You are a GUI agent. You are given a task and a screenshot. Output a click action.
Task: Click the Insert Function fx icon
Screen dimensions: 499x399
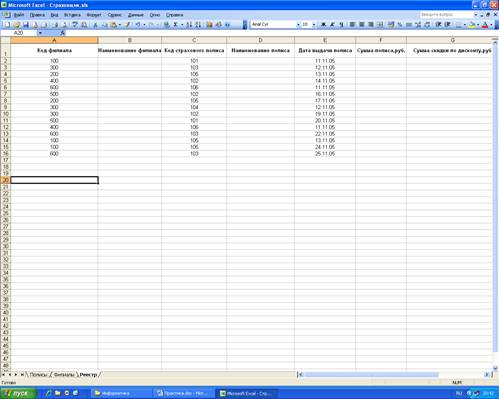62,33
